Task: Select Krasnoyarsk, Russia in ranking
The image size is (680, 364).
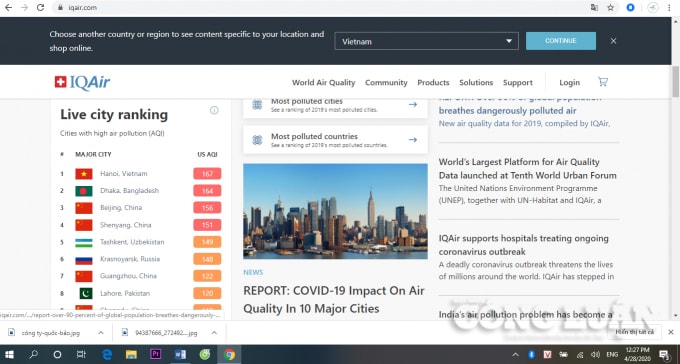Action: pyautogui.click(x=130, y=259)
